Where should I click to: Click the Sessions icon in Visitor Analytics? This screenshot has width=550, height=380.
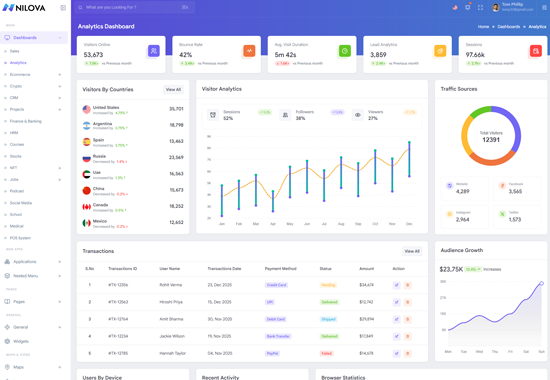pyautogui.click(x=213, y=115)
